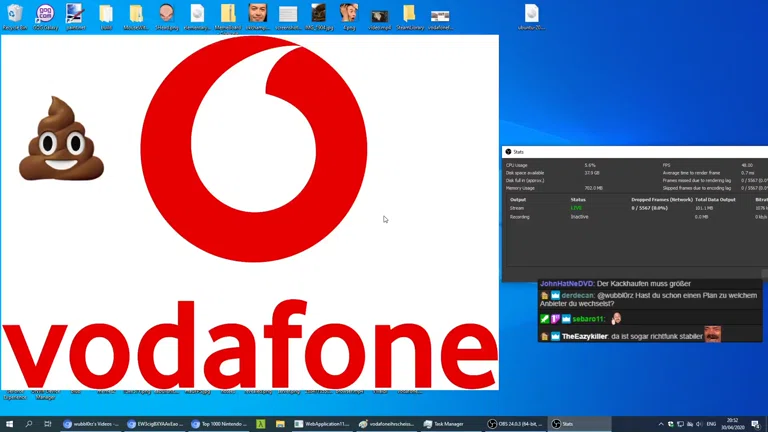Open the wubbl0rz's Videos browser taskbar item
Screen dimensions: 768x432
[91, 424]
